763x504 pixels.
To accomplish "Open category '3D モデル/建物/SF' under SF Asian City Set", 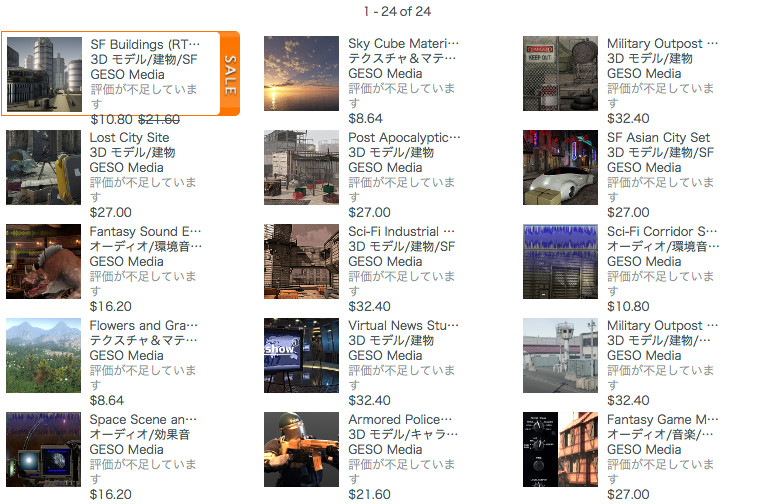I will pos(660,152).
